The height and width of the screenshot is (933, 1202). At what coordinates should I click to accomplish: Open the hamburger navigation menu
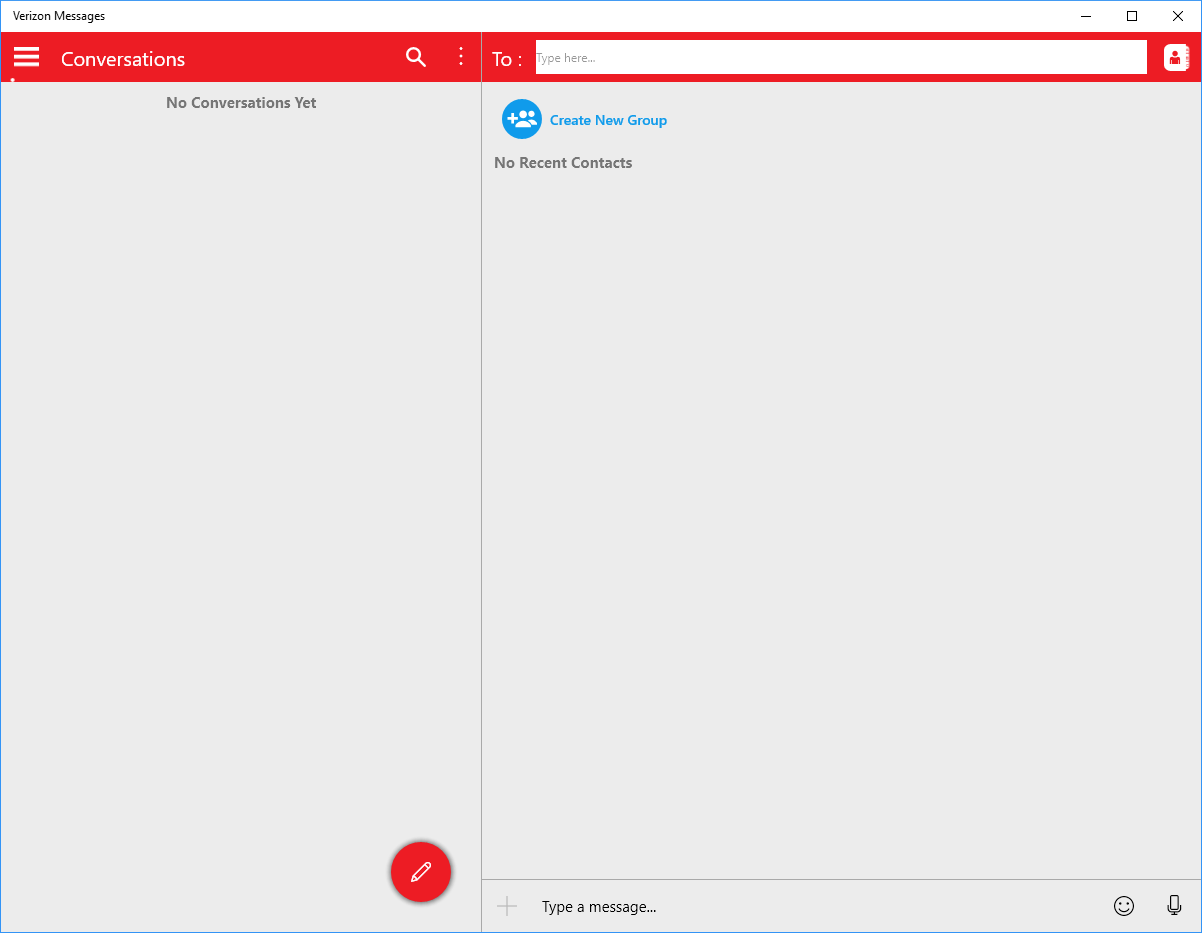pos(26,57)
